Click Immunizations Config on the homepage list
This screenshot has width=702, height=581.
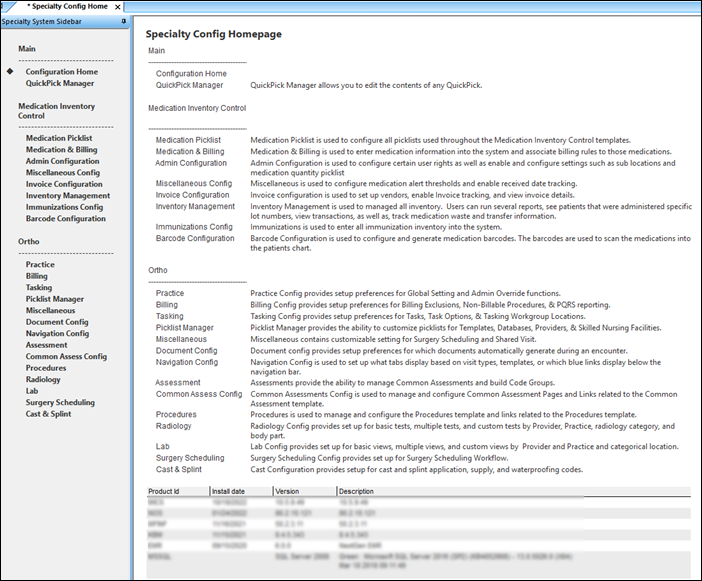click(x=194, y=227)
